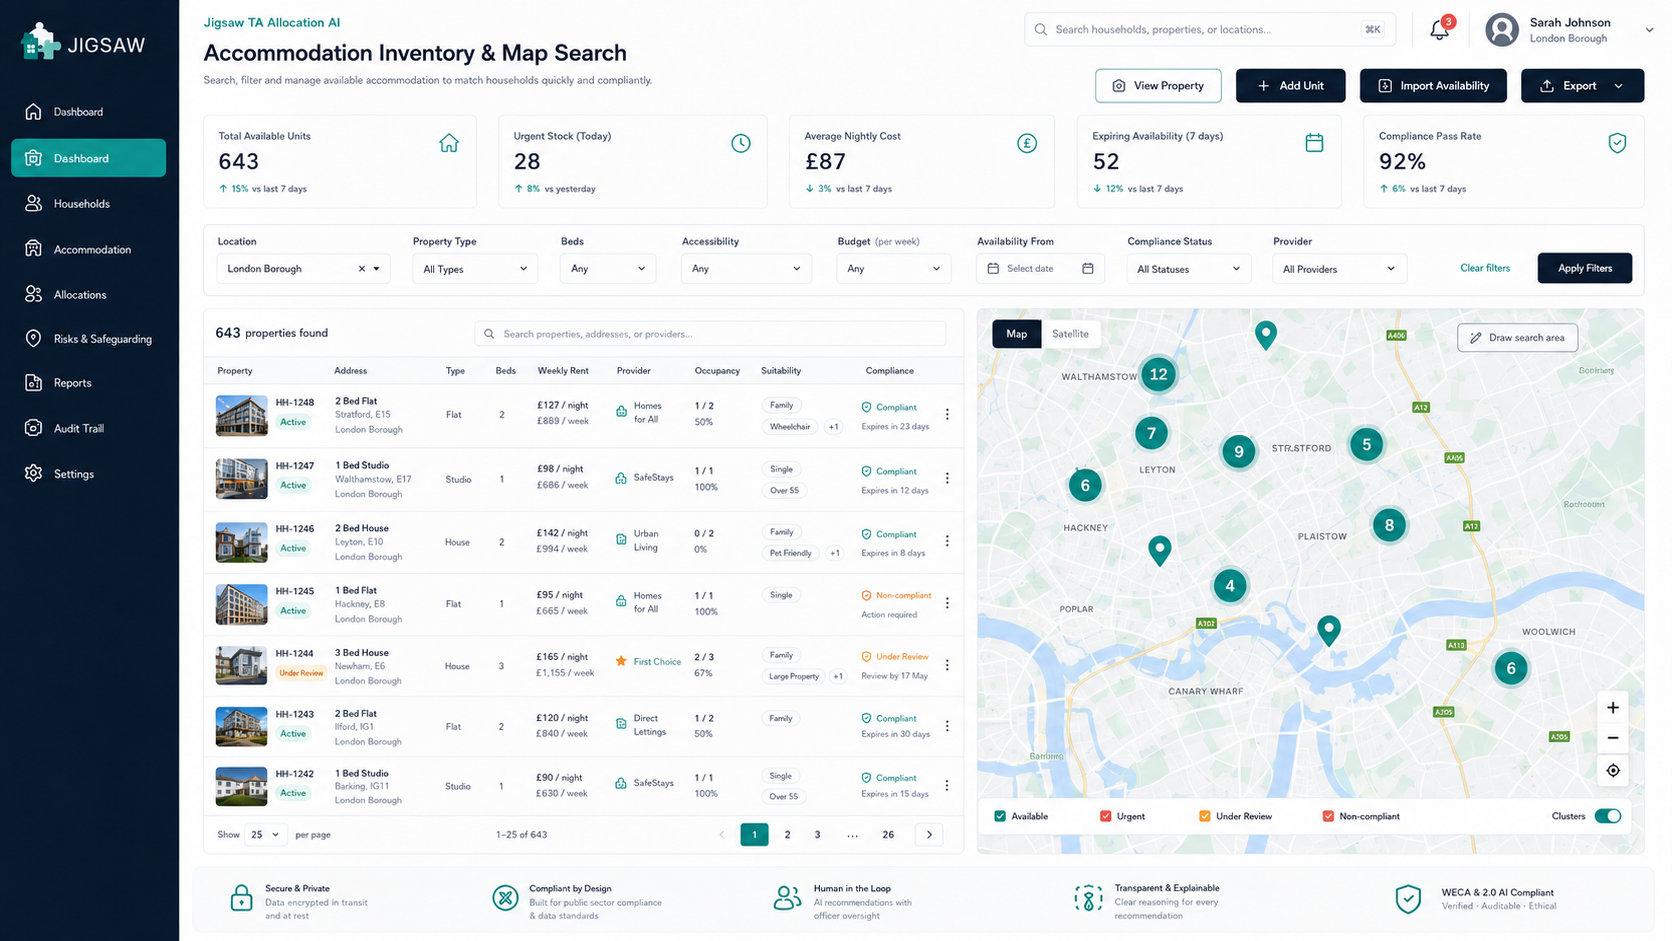Click the Total Available Units house icon
Screen dimensions: 1672x941
tap(449, 143)
